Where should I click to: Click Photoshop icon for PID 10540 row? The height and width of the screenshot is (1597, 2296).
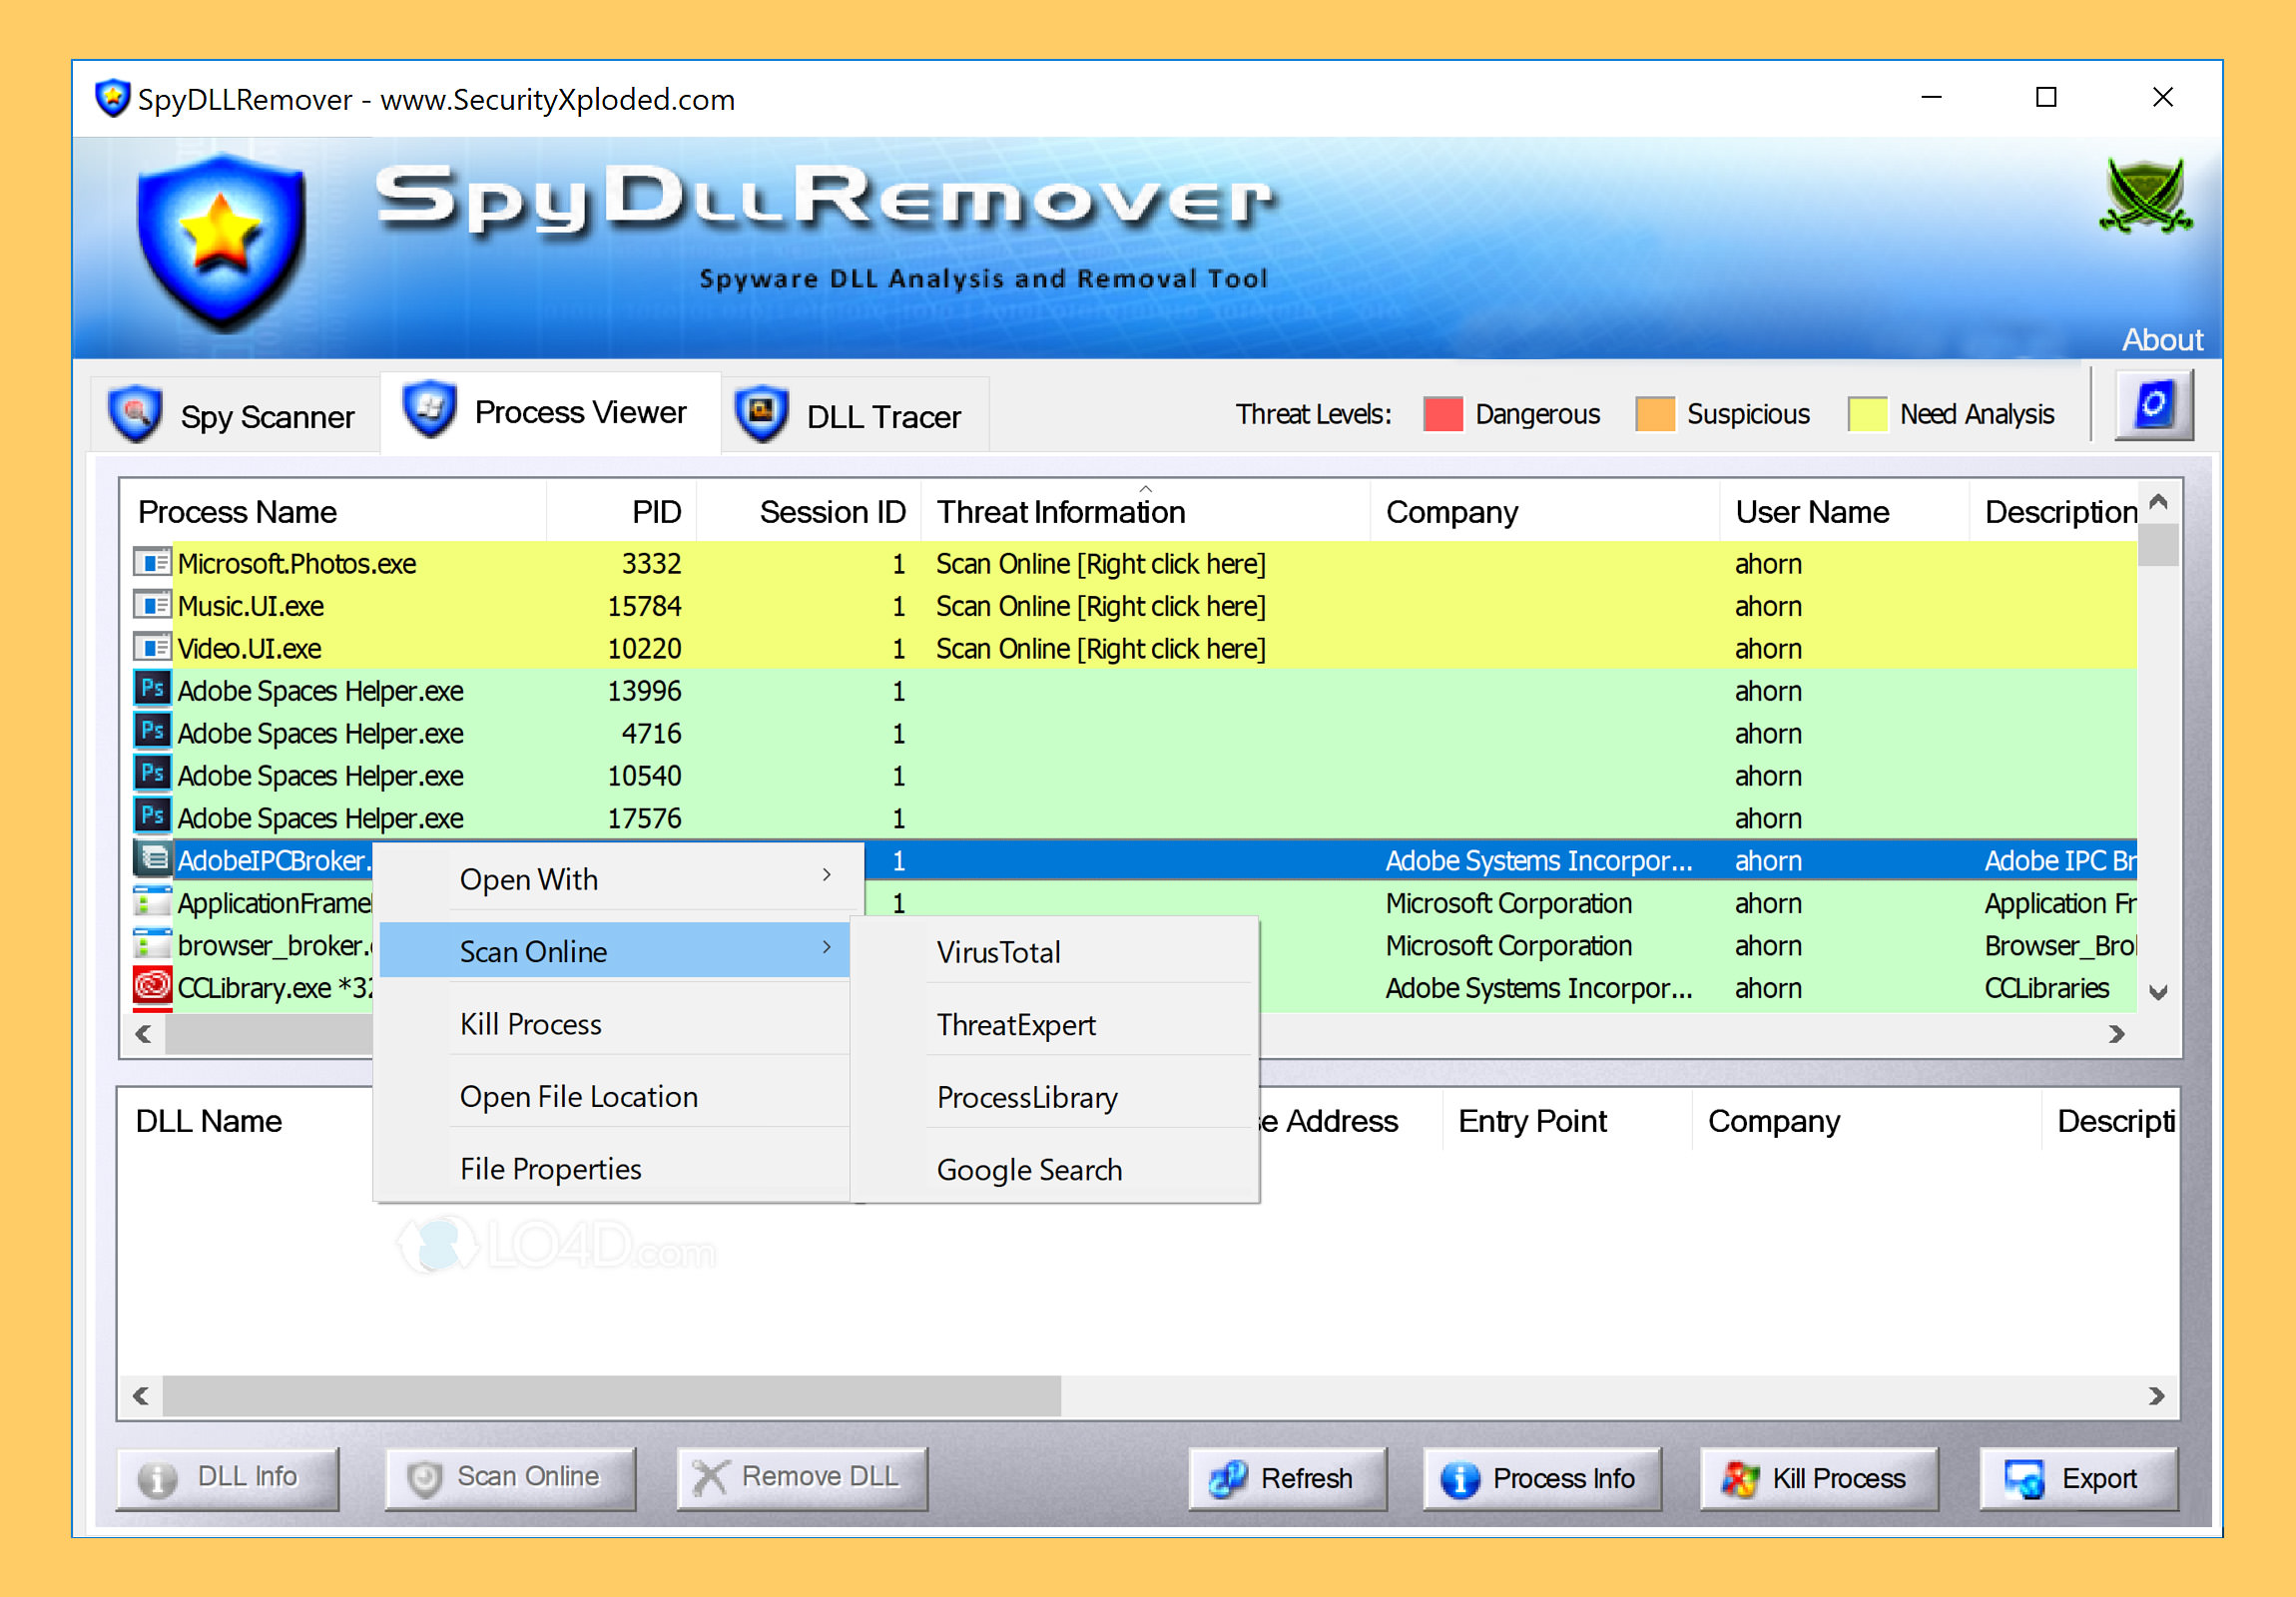click(152, 773)
